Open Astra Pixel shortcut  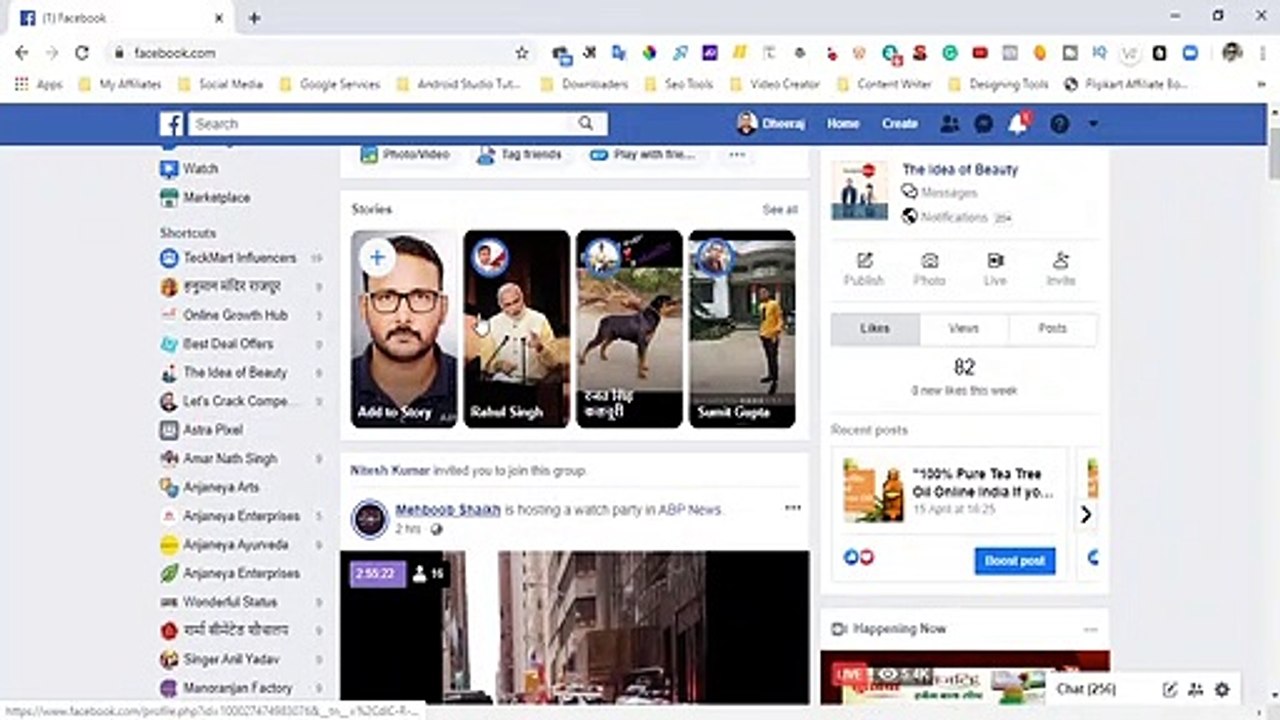(x=212, y=430)
